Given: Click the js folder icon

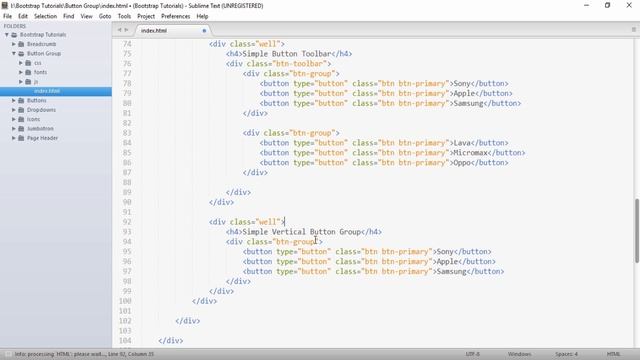Looking at the screenshot, I should (28, 82).
